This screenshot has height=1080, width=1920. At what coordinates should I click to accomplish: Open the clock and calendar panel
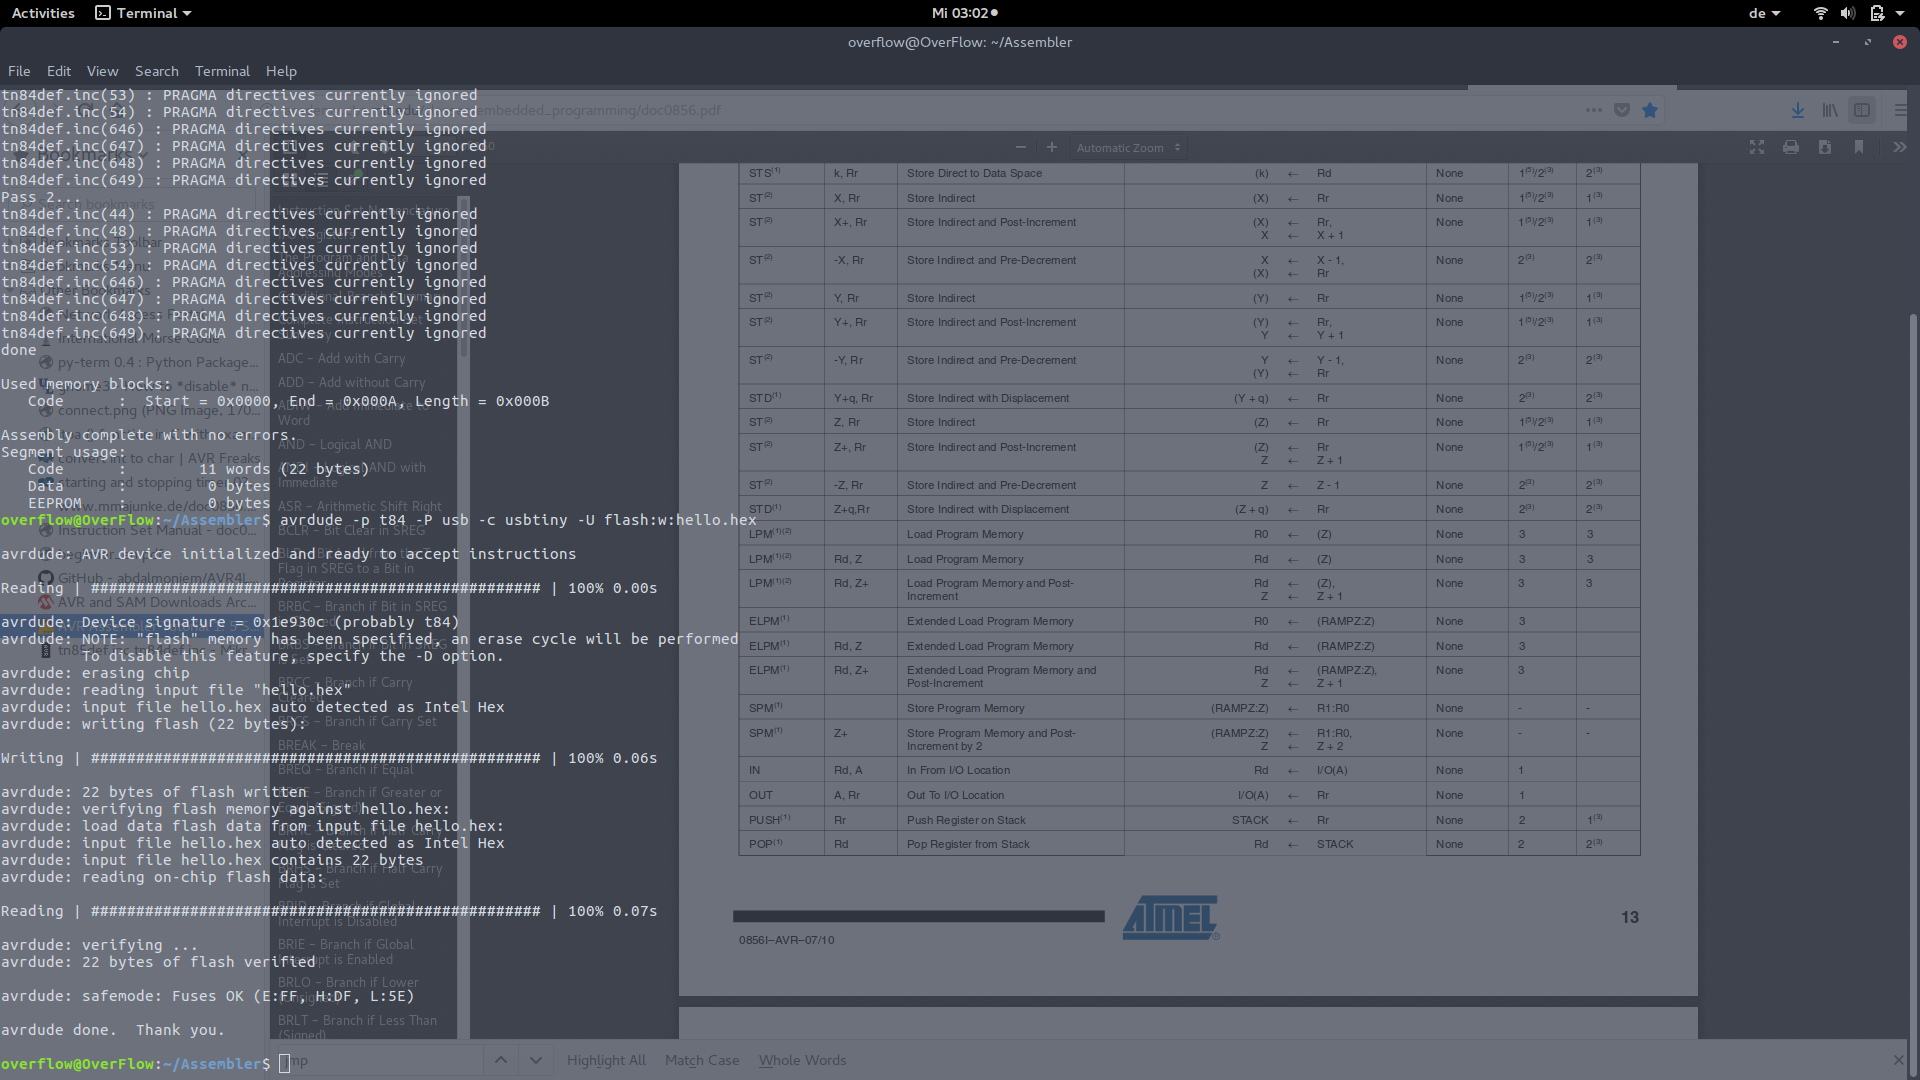964,13
